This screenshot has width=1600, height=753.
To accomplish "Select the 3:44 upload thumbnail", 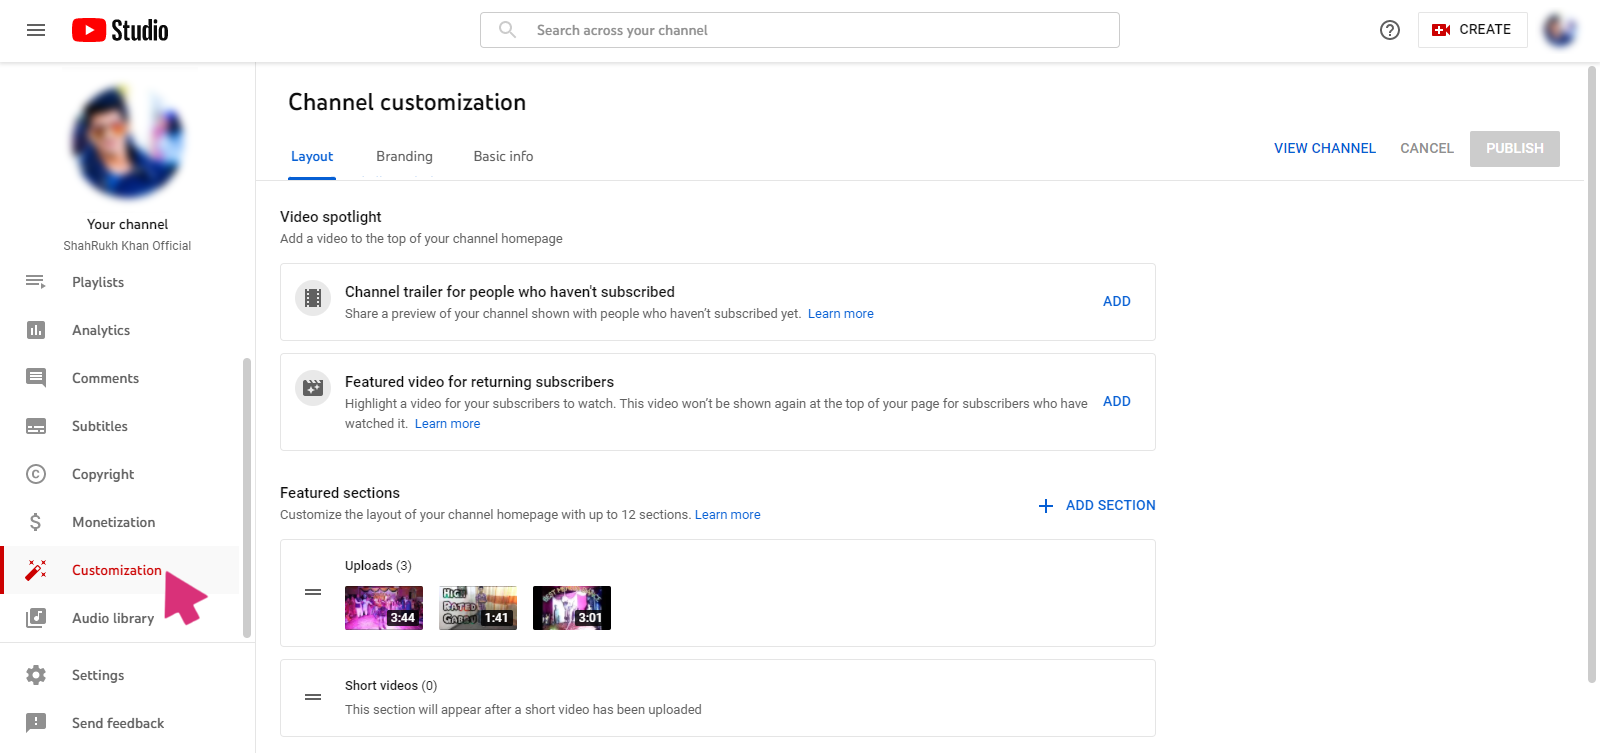I will (384, 608).
